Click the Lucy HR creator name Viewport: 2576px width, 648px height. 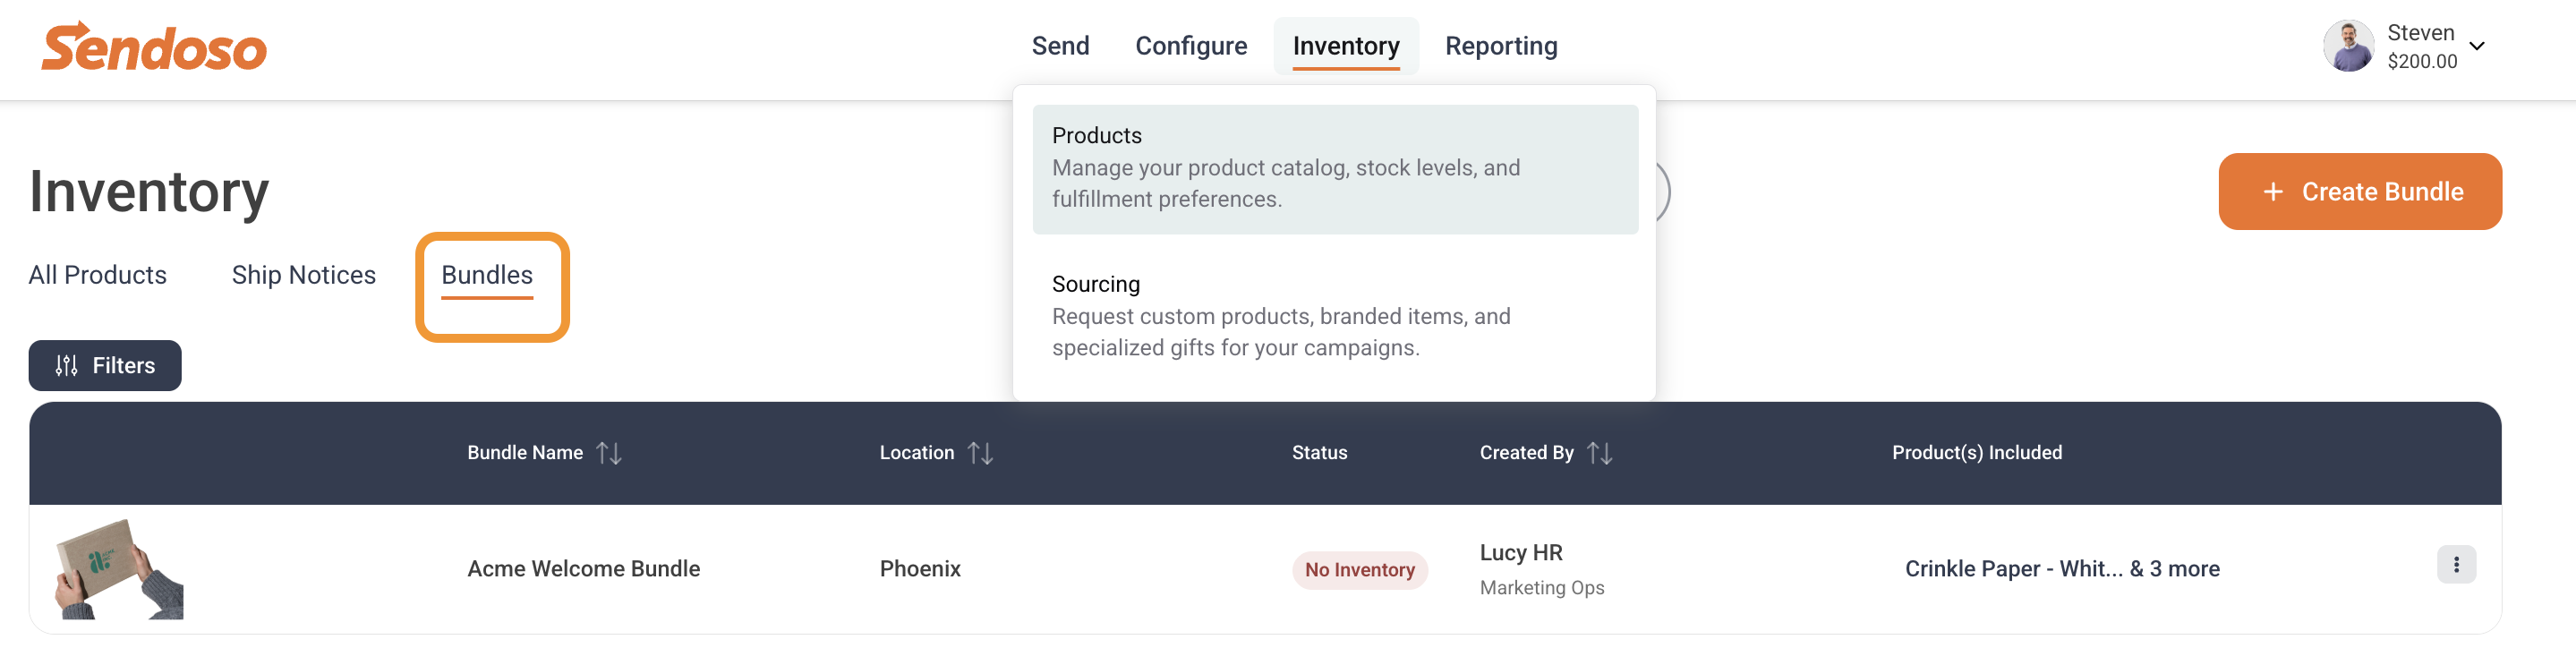1521,553
